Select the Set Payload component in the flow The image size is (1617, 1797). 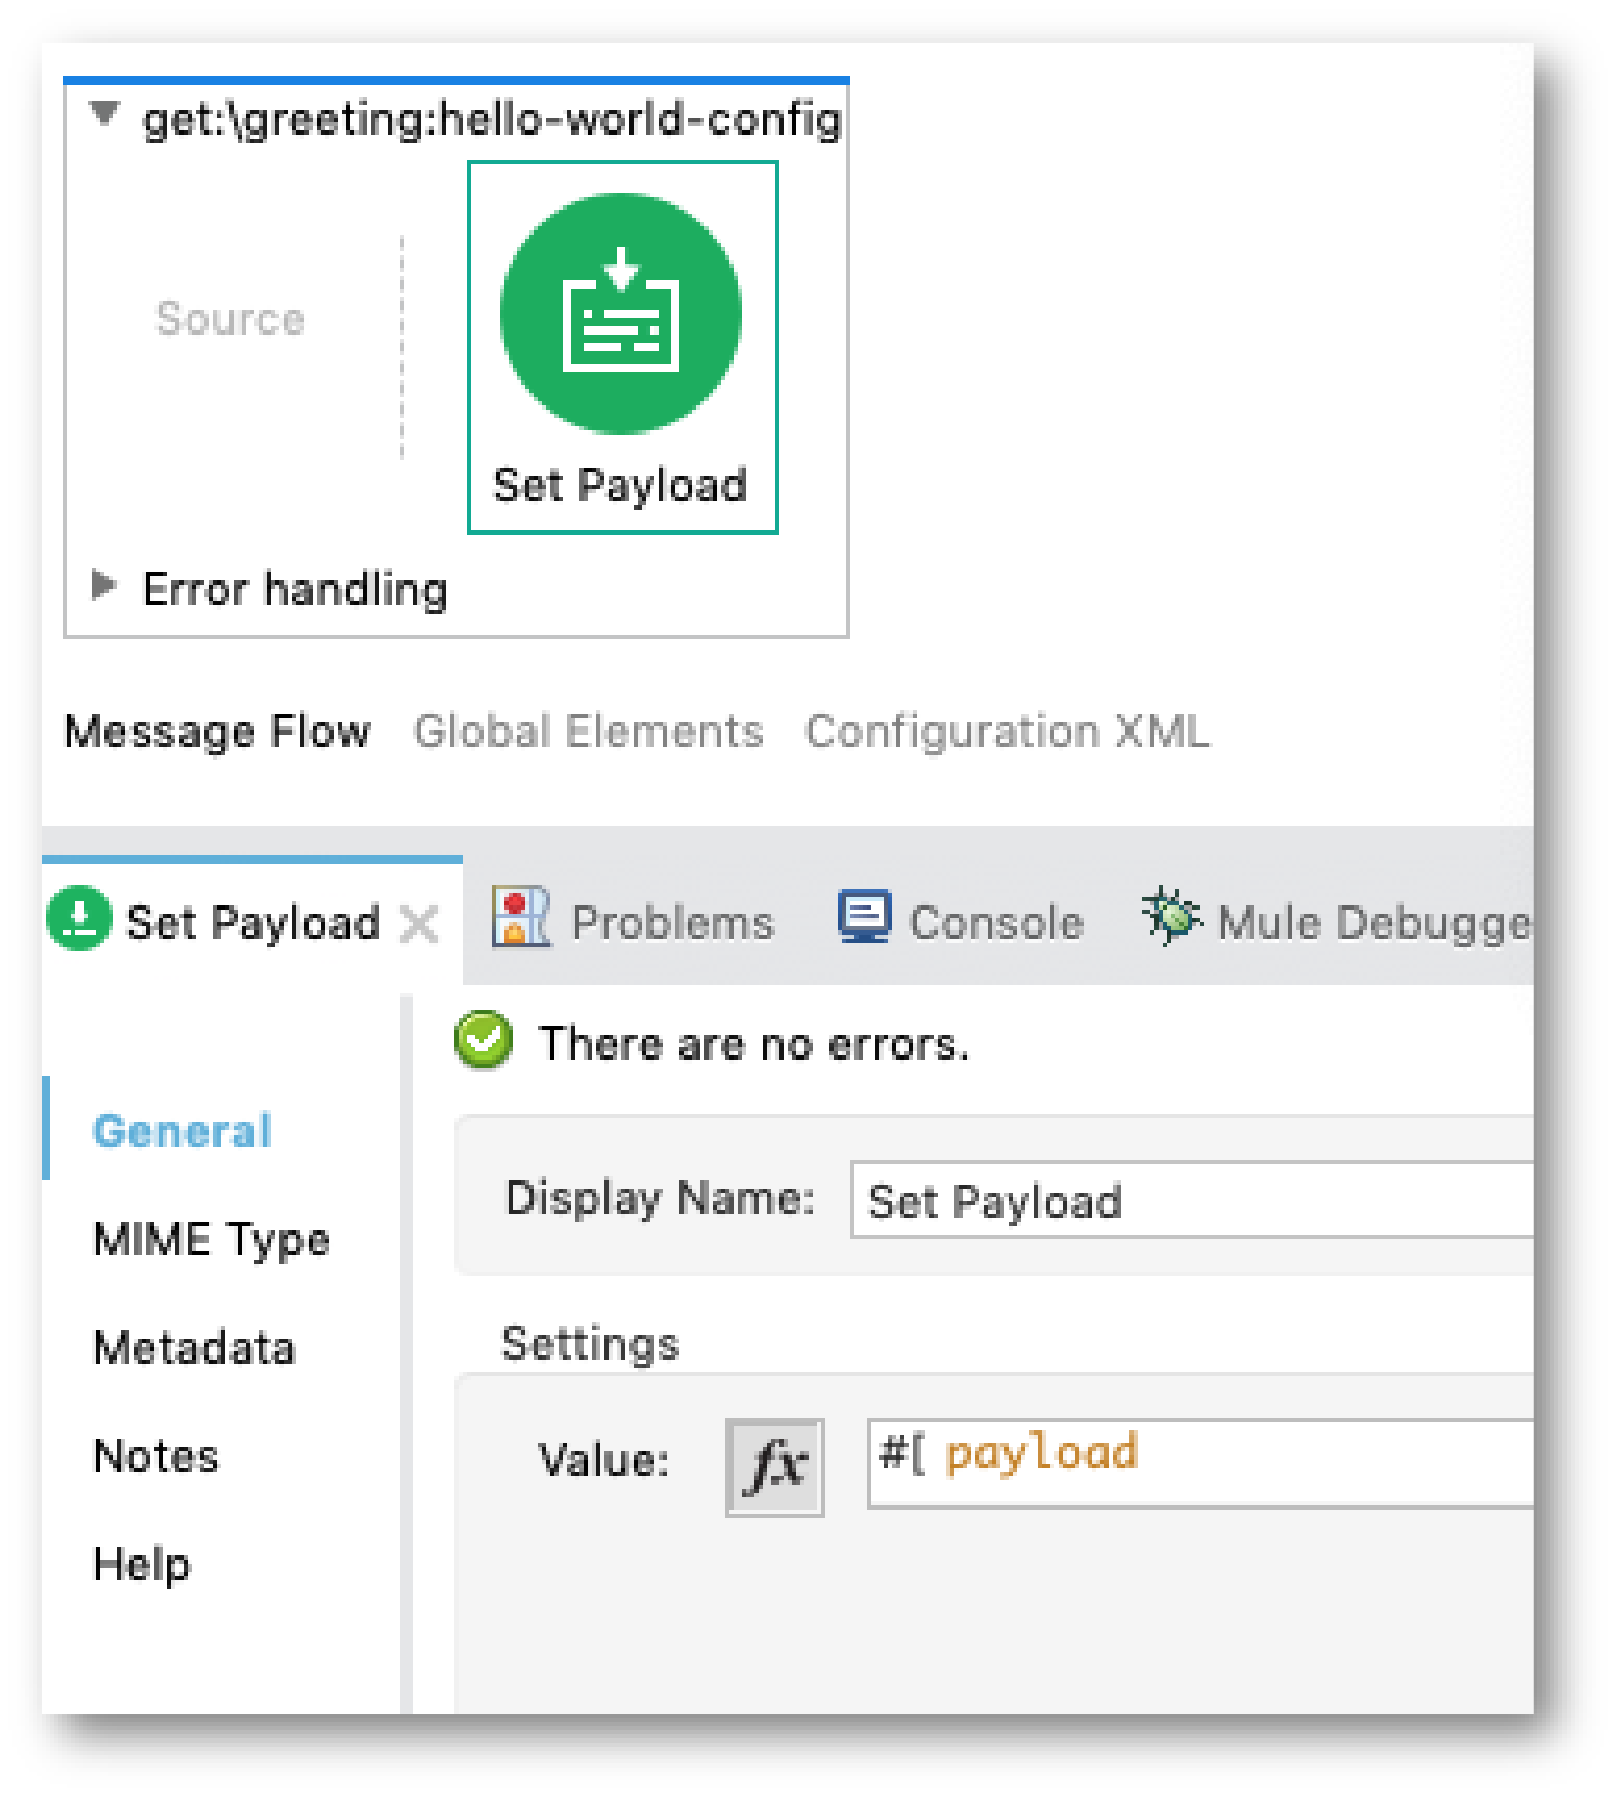click(x=621, y=310)
